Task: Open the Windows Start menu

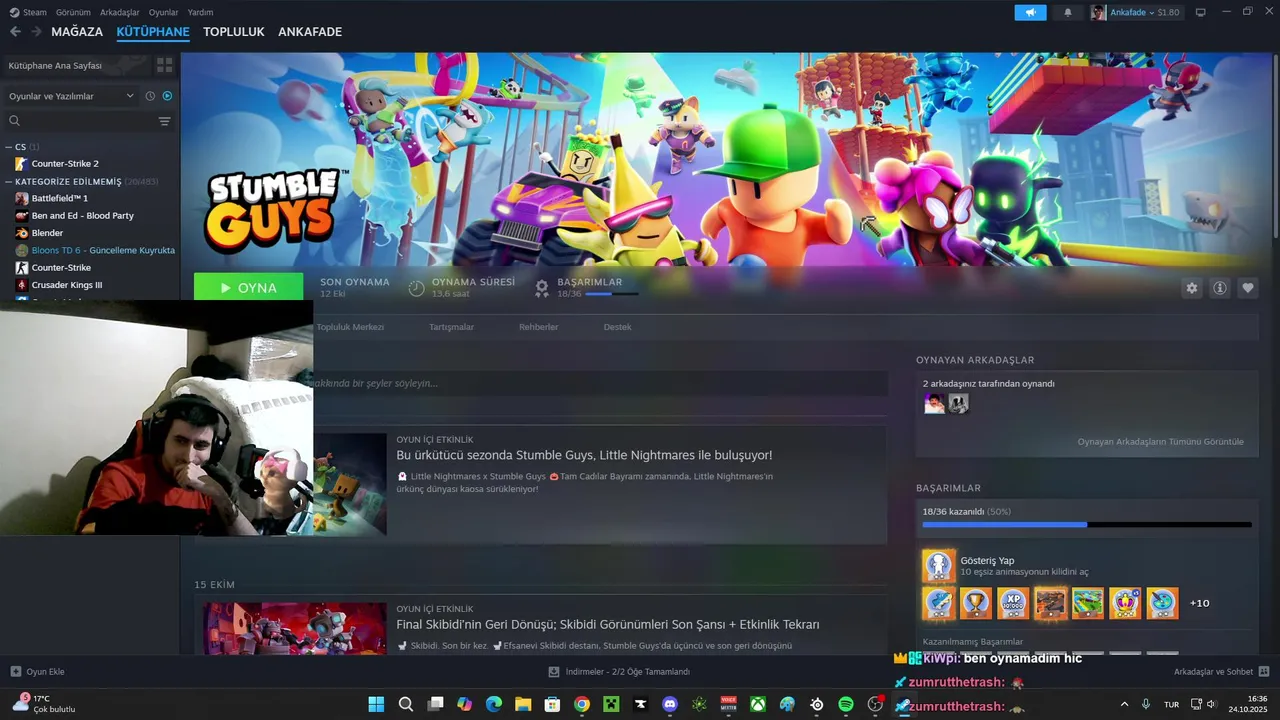Action: point(376,704)
